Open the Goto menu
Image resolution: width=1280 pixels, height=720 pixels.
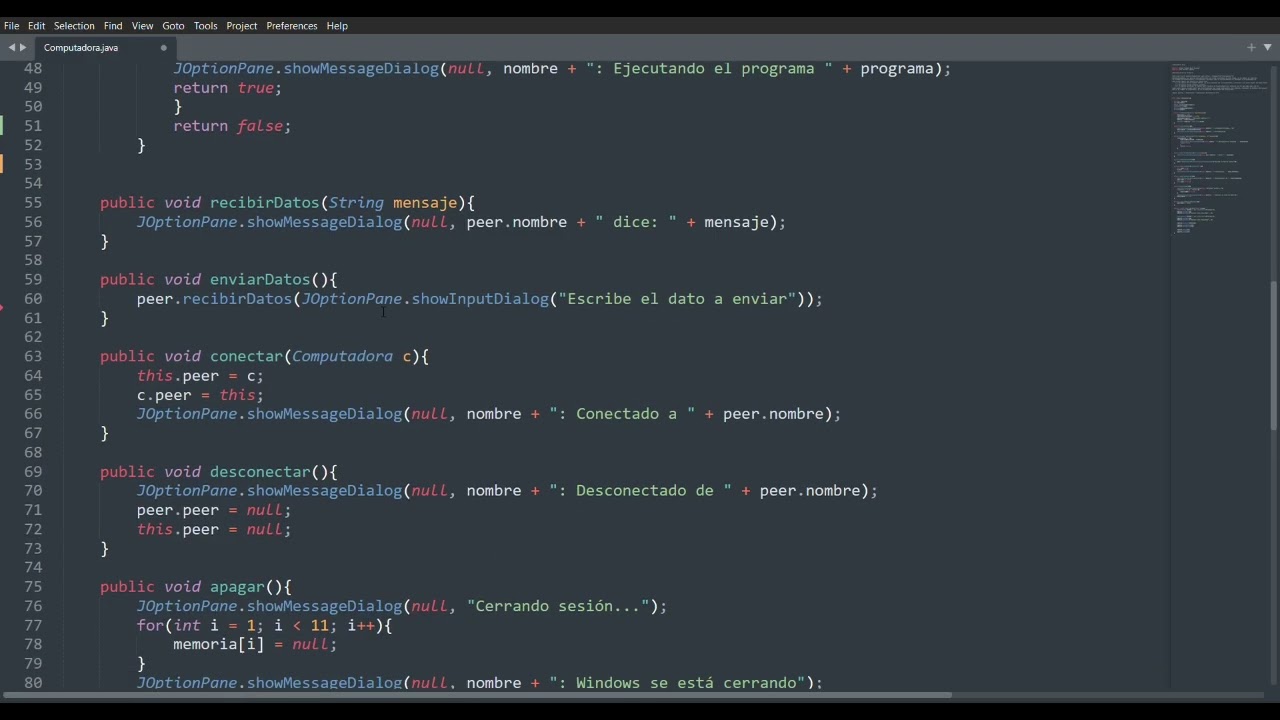pyautogui.click(x=173, y=26)
